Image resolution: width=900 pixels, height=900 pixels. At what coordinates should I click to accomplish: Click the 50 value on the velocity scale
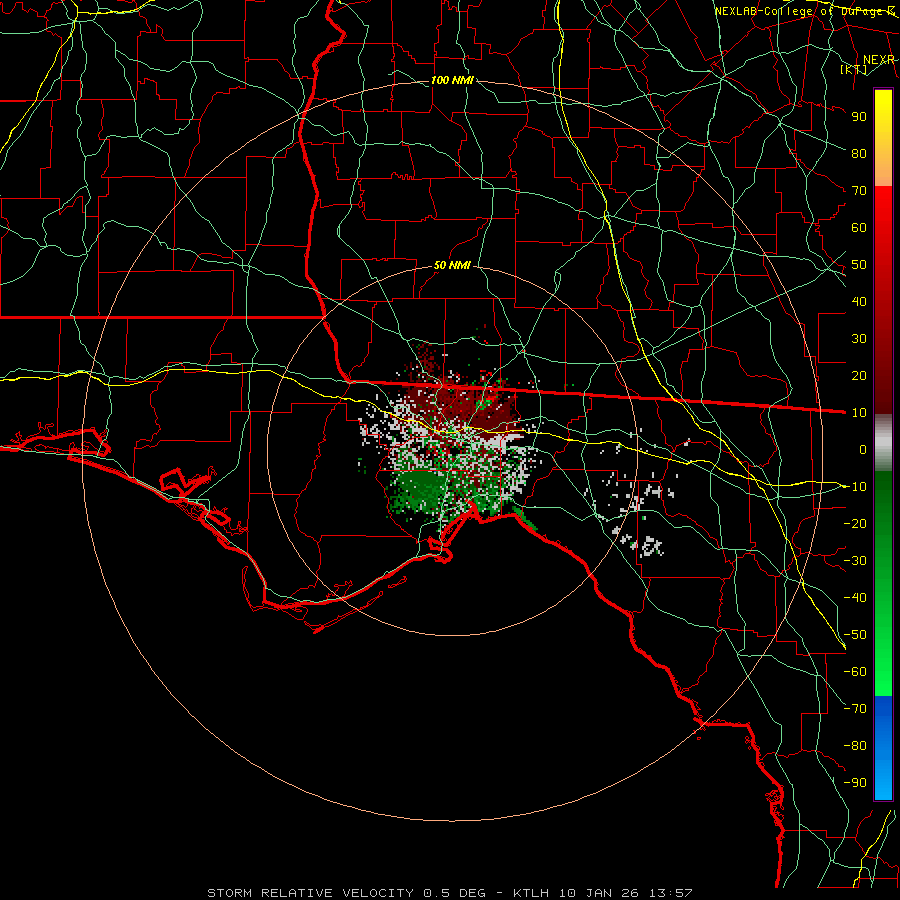click(859, 265)
